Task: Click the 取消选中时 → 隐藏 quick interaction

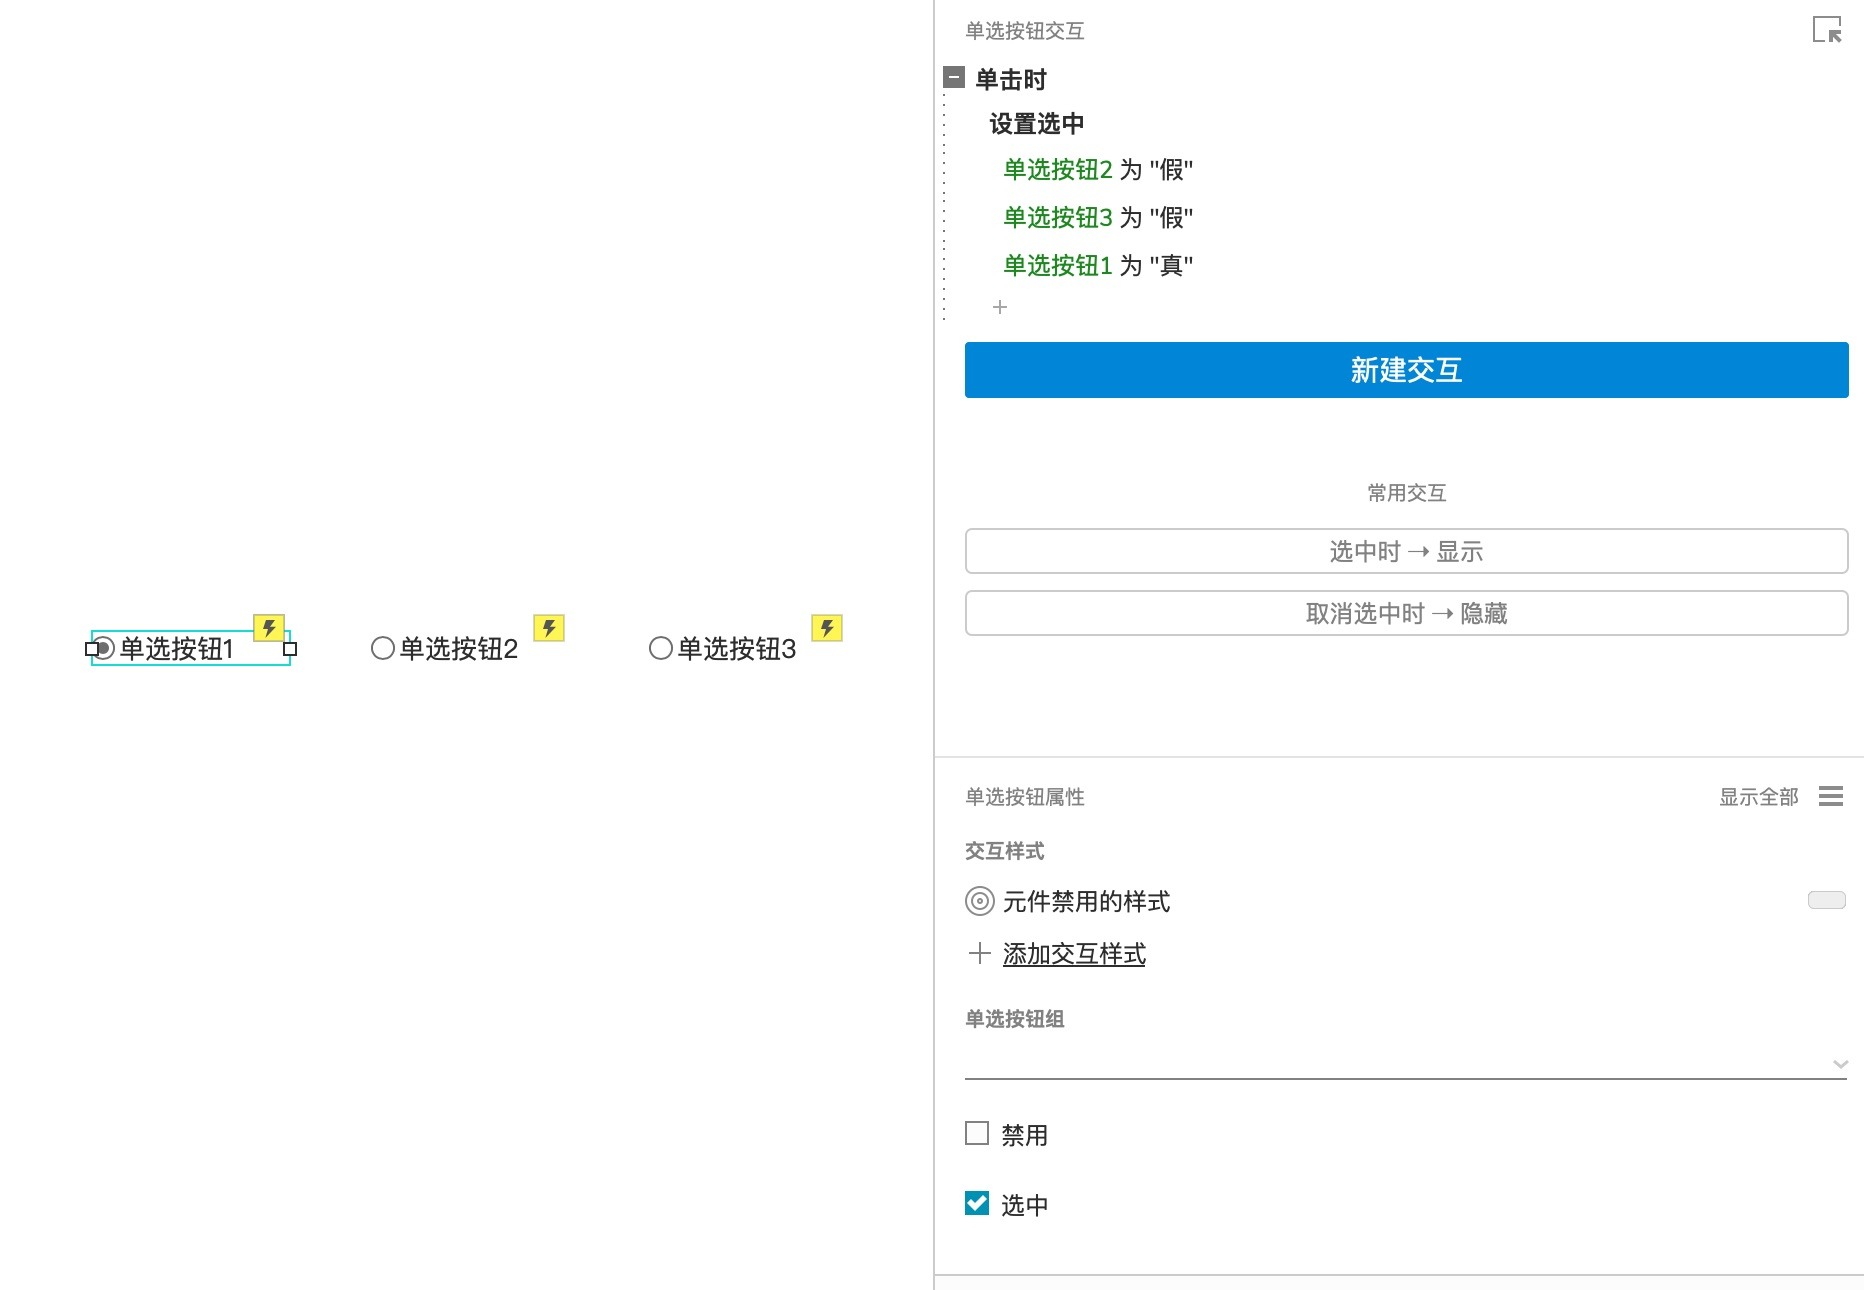Action: click(x=1406, y=613)
